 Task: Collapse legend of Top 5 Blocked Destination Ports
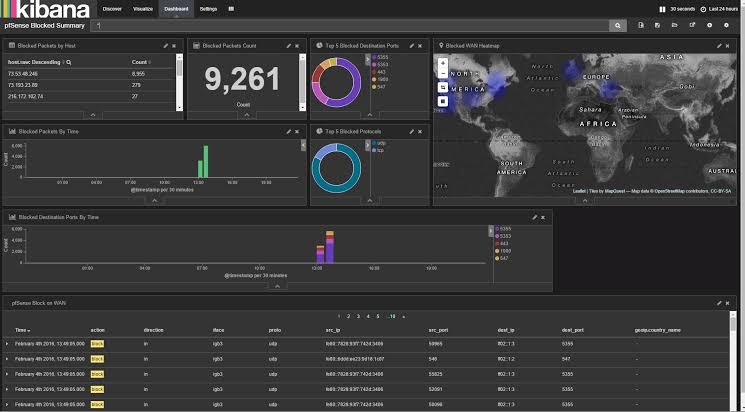point(368,59)
